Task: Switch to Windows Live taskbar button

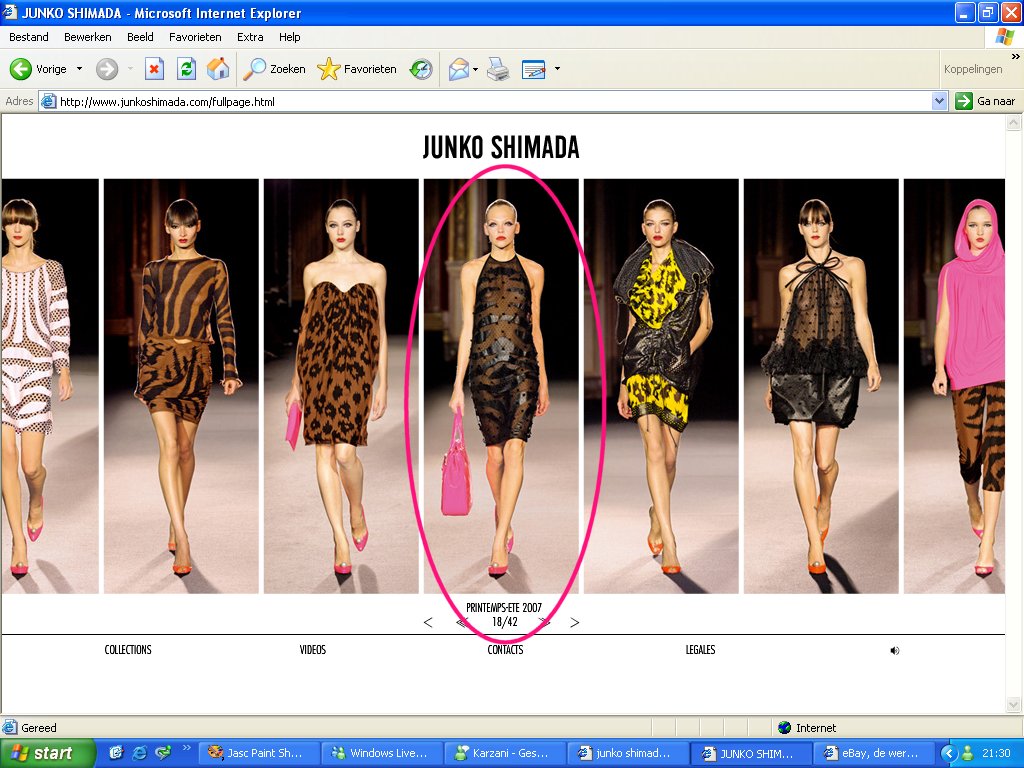Action: point(383,753)
